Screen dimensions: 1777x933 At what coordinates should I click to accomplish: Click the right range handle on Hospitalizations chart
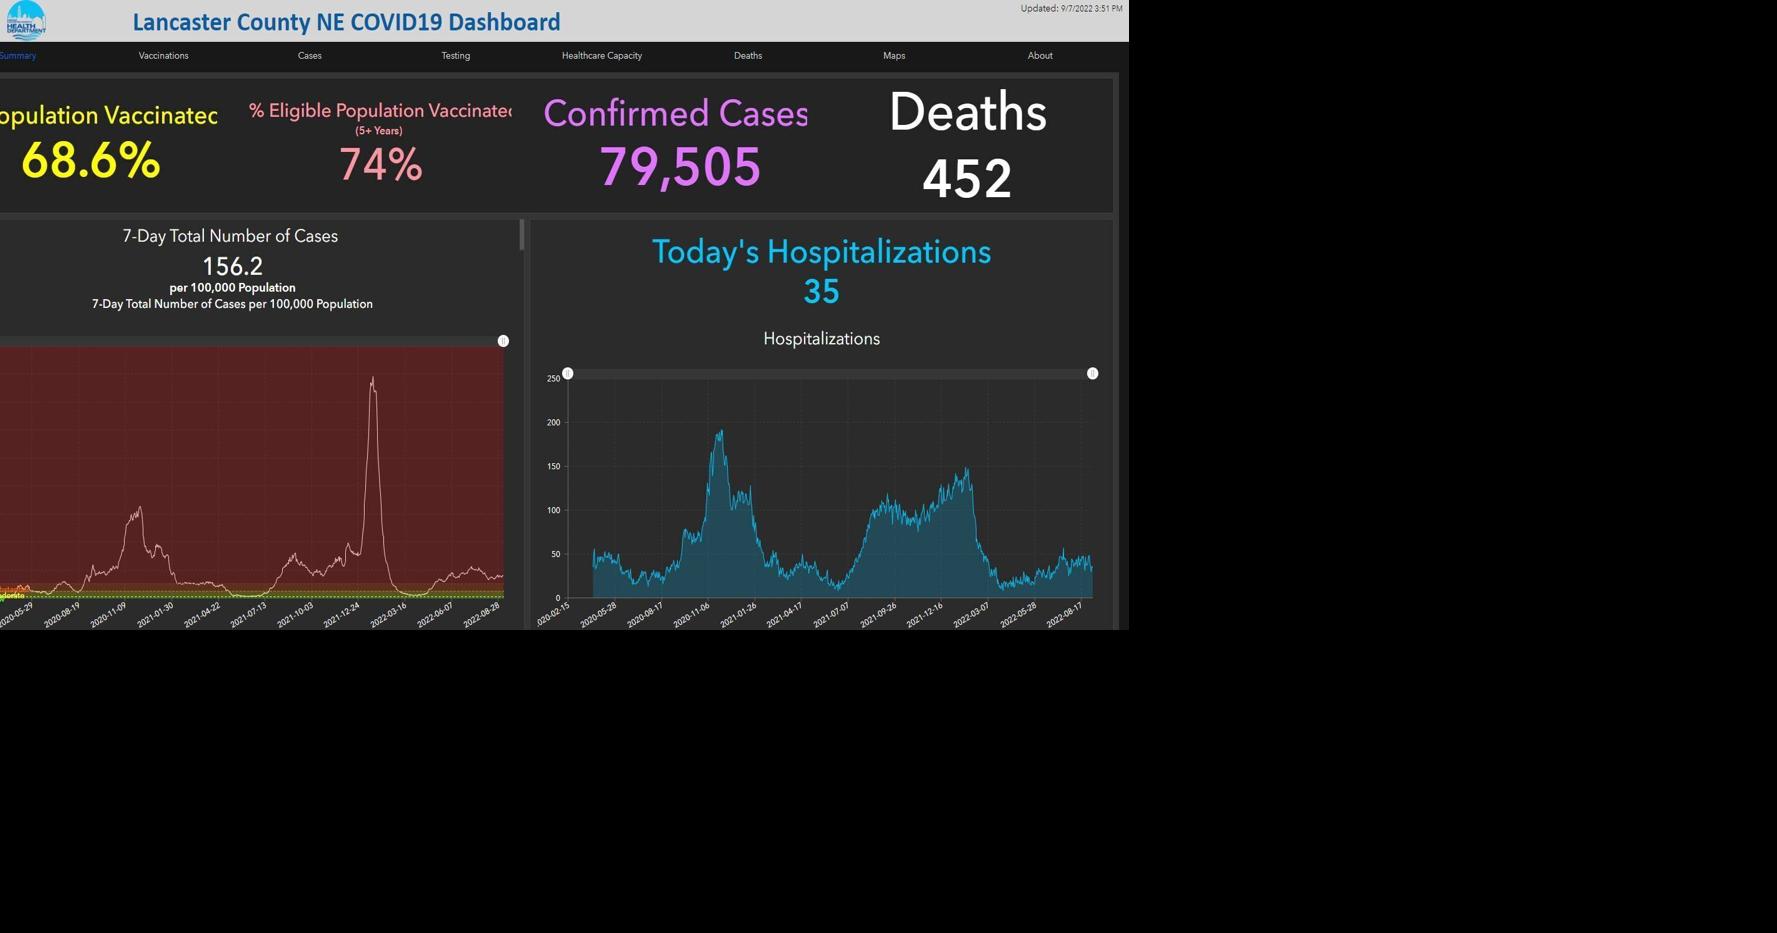tap(1092, 373)
